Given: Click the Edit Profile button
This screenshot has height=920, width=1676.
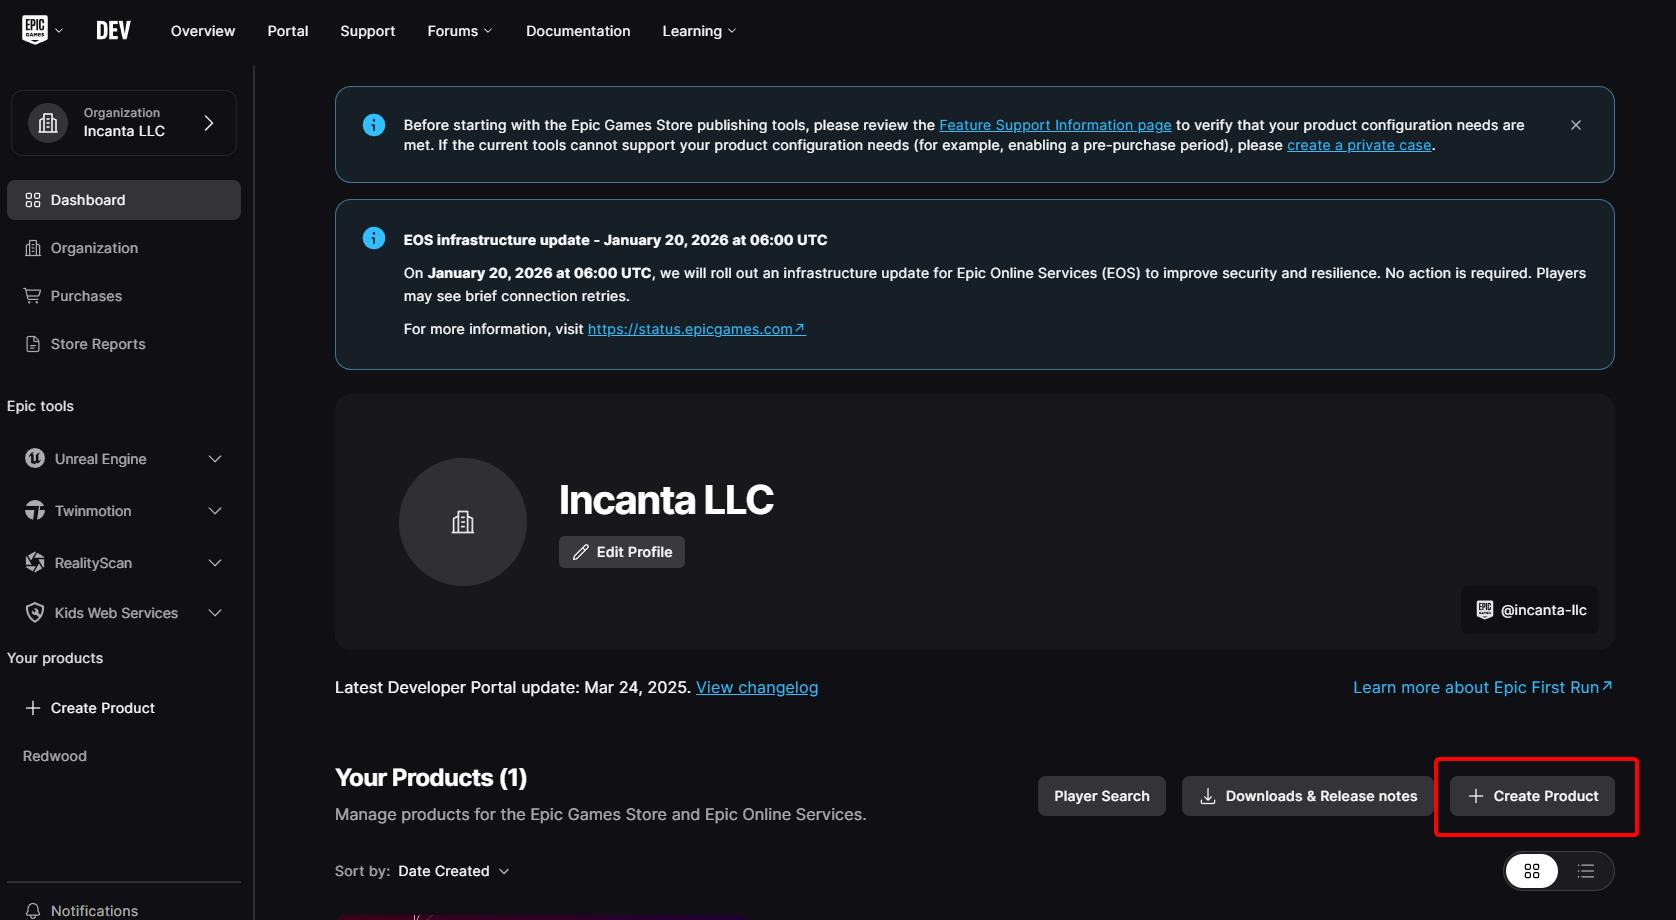Looking at the screenshot, I should tap(621, 551).
